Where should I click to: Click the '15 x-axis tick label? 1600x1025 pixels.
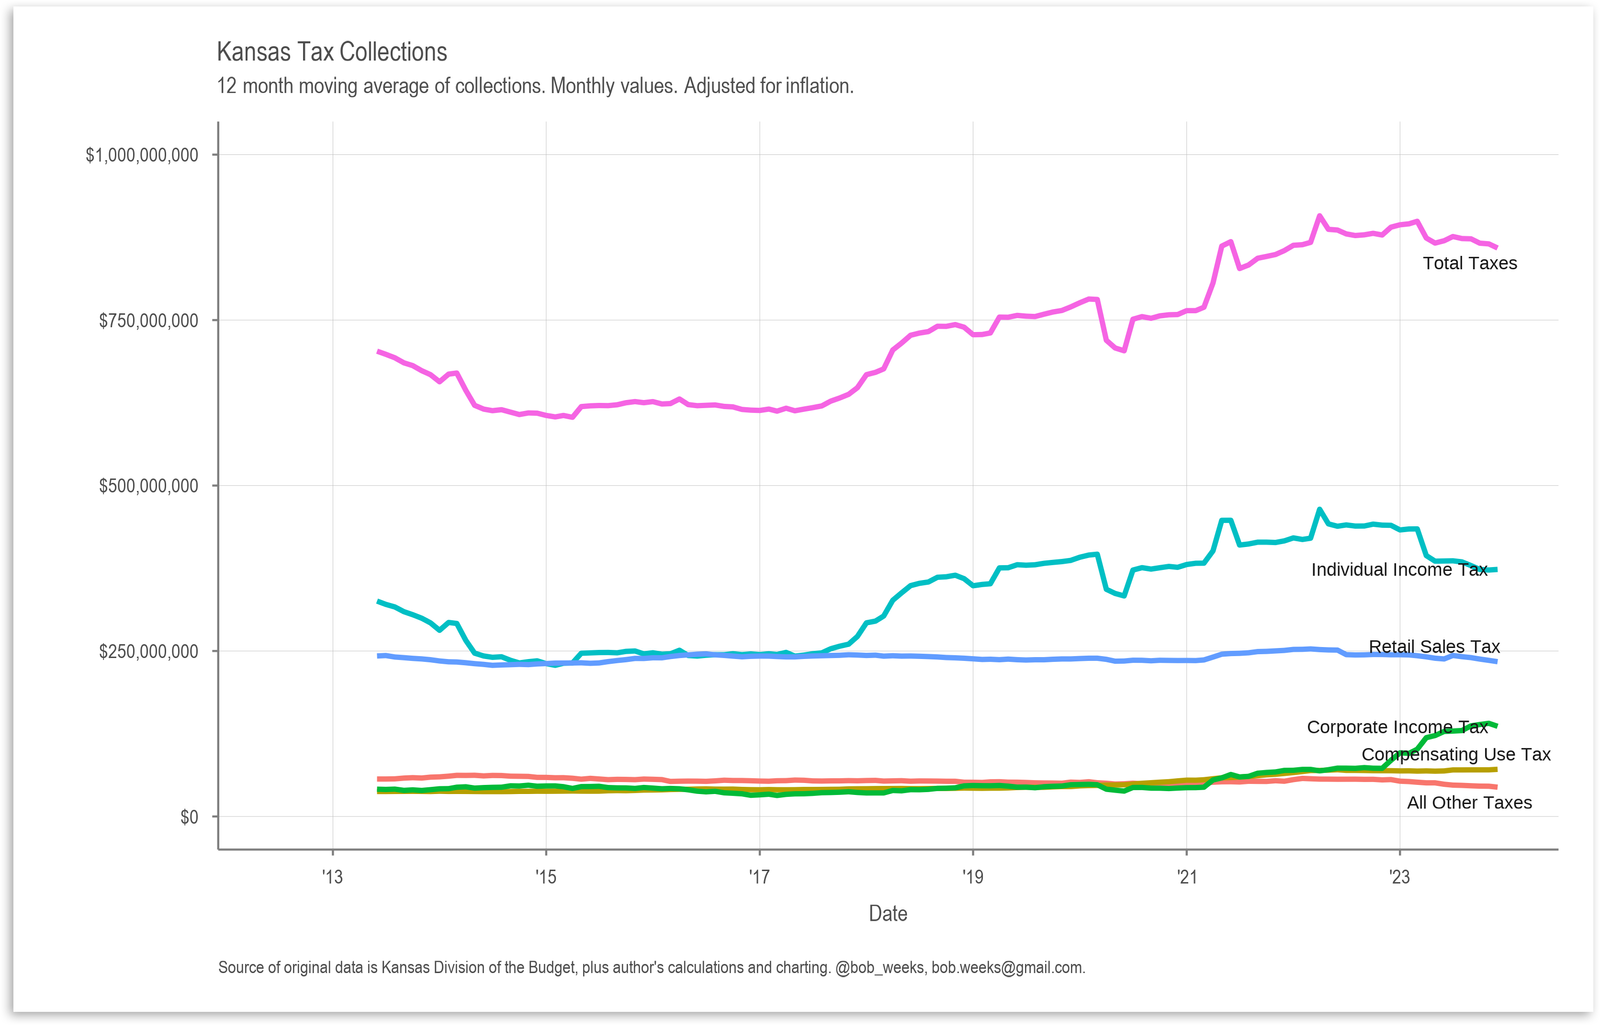click(x=546, y=877)
